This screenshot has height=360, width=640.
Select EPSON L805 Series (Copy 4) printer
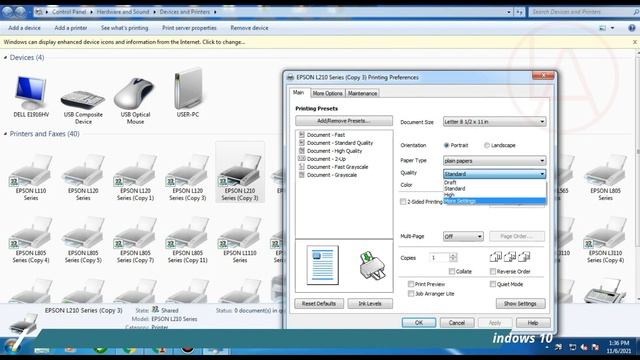[31, 240]
